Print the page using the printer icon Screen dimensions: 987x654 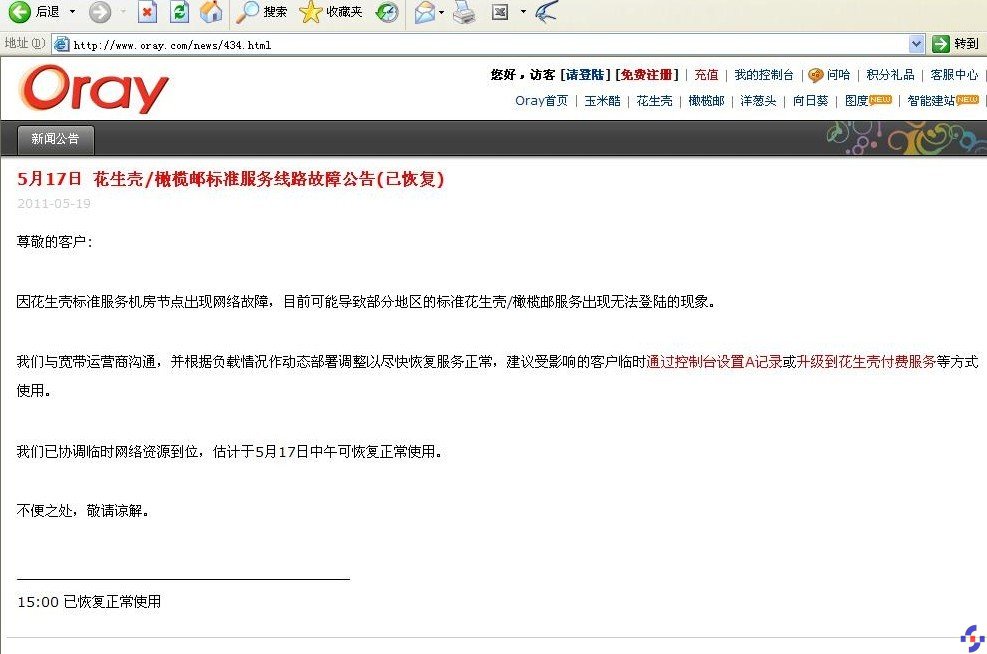pos(465,11)
